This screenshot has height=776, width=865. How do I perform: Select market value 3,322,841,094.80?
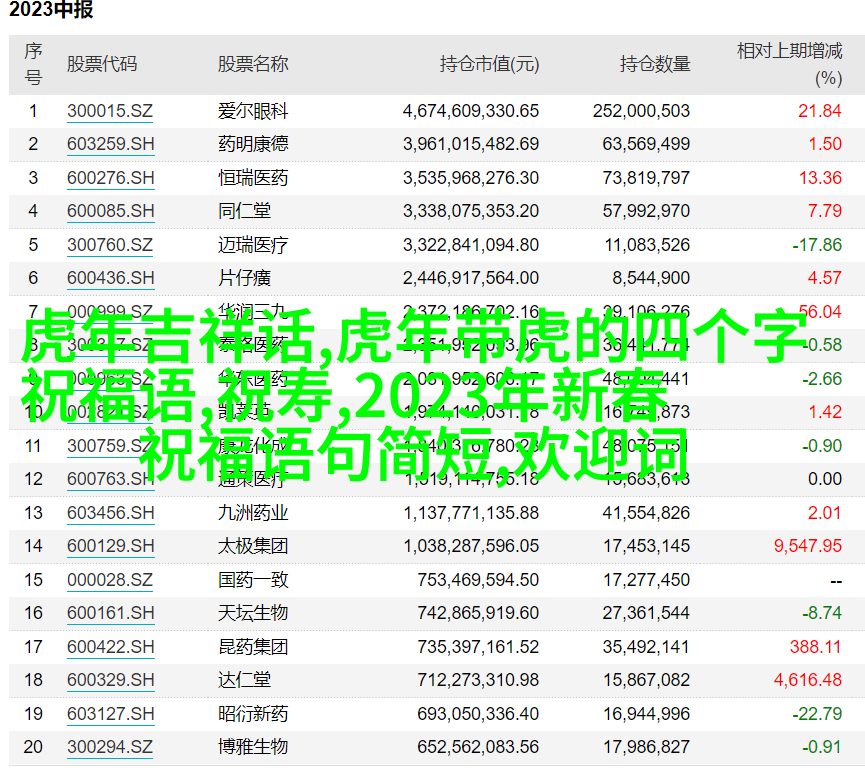click(471, 245)
